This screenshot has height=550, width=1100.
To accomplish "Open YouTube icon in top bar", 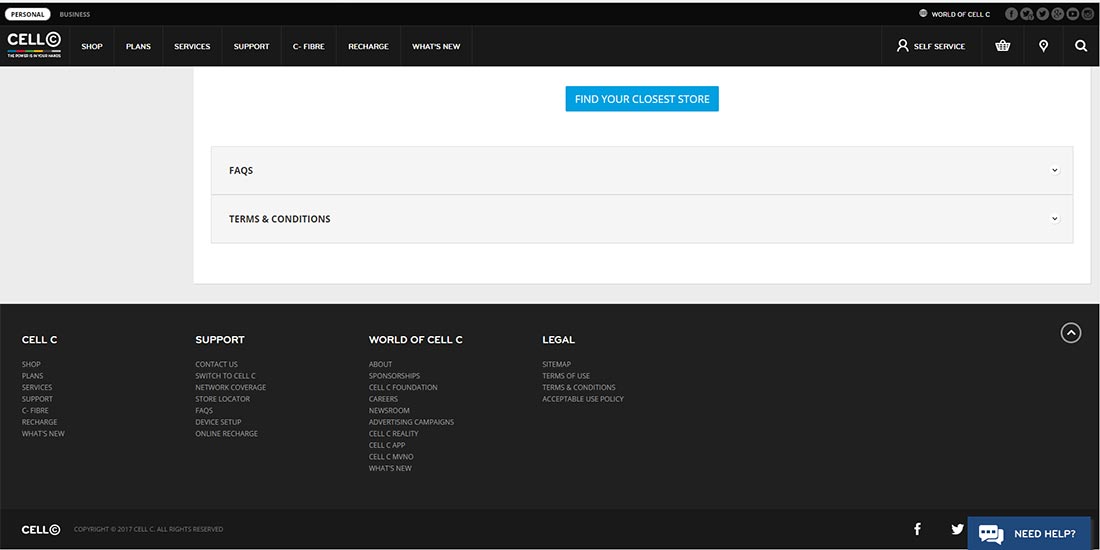I will click(x=1073, y=14).
